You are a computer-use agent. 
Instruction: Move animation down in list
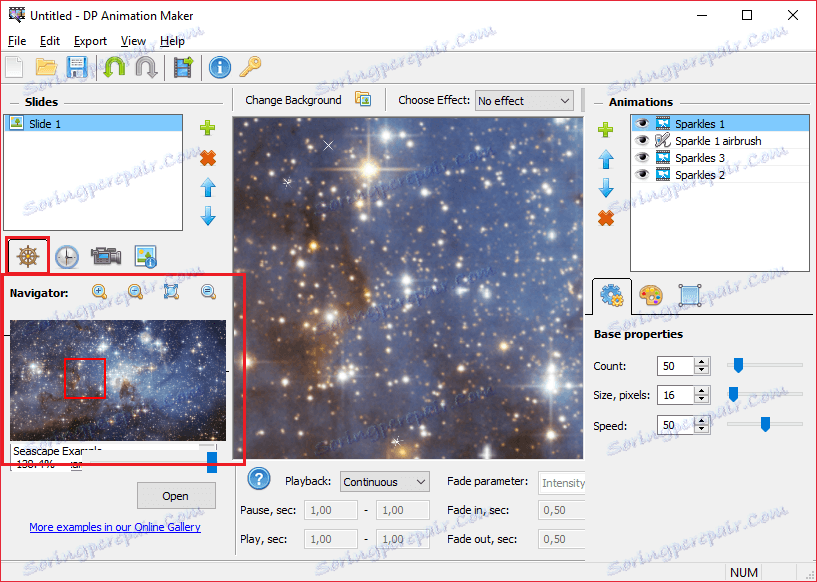(605, 188)
